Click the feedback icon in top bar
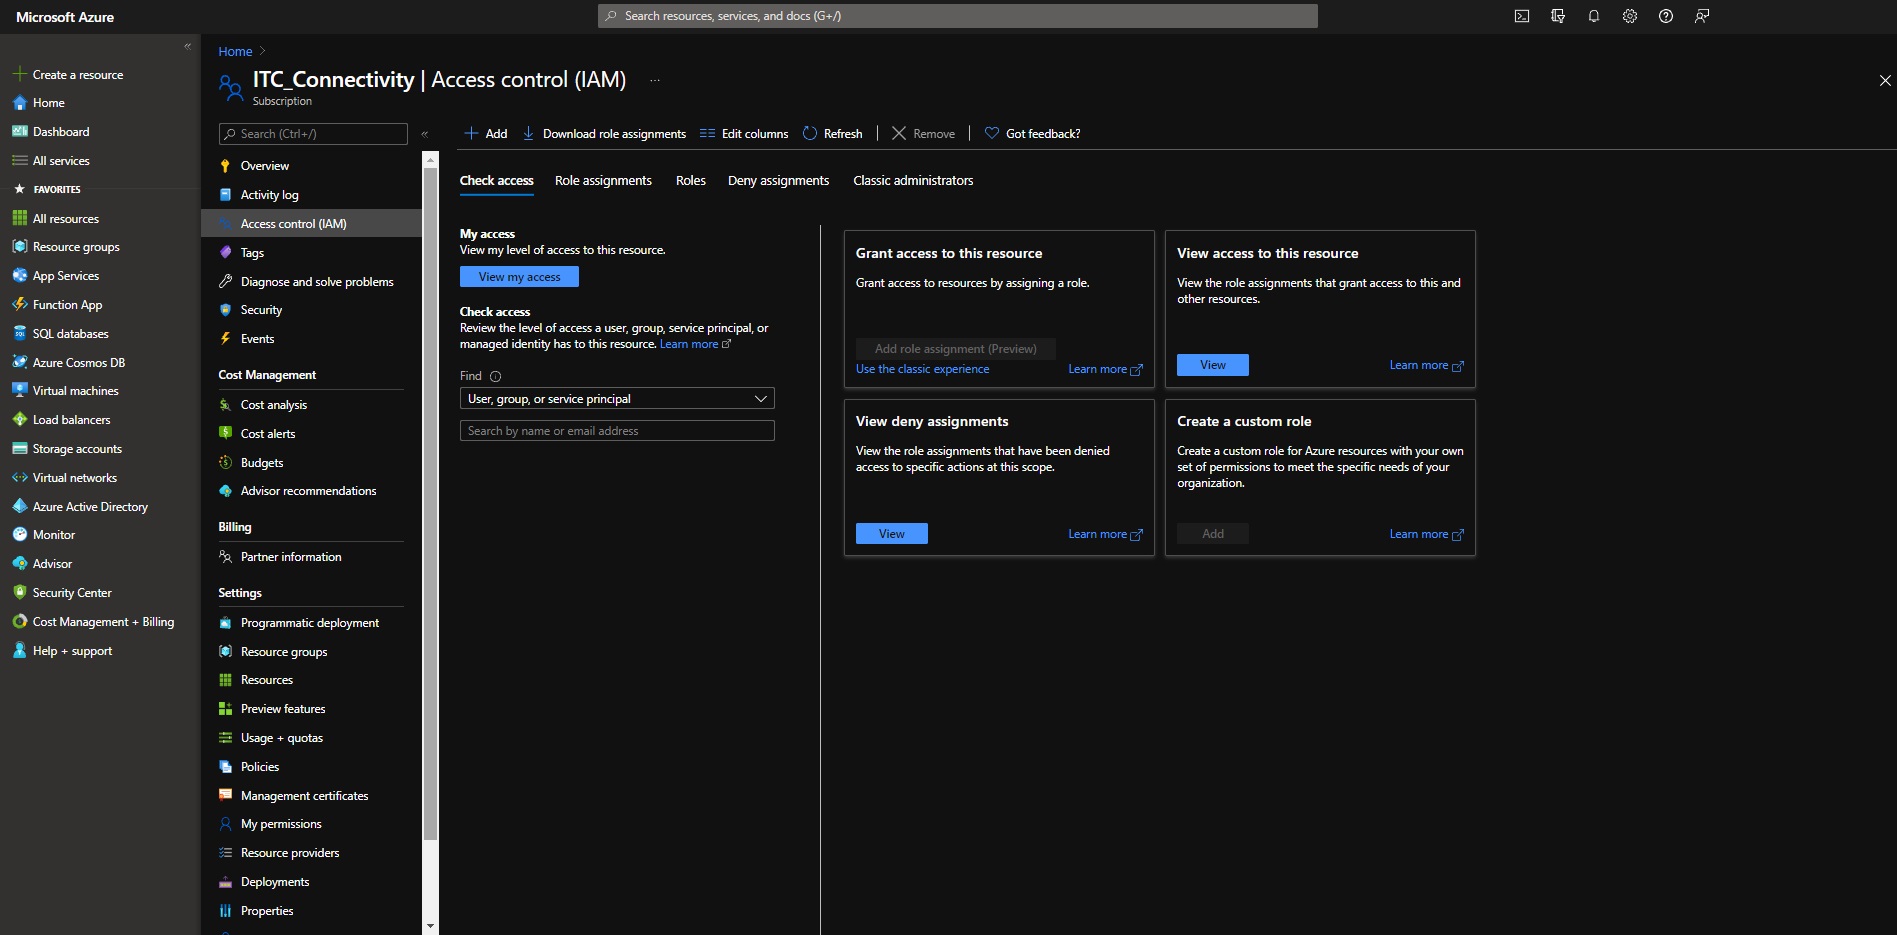 point(1701,16)
